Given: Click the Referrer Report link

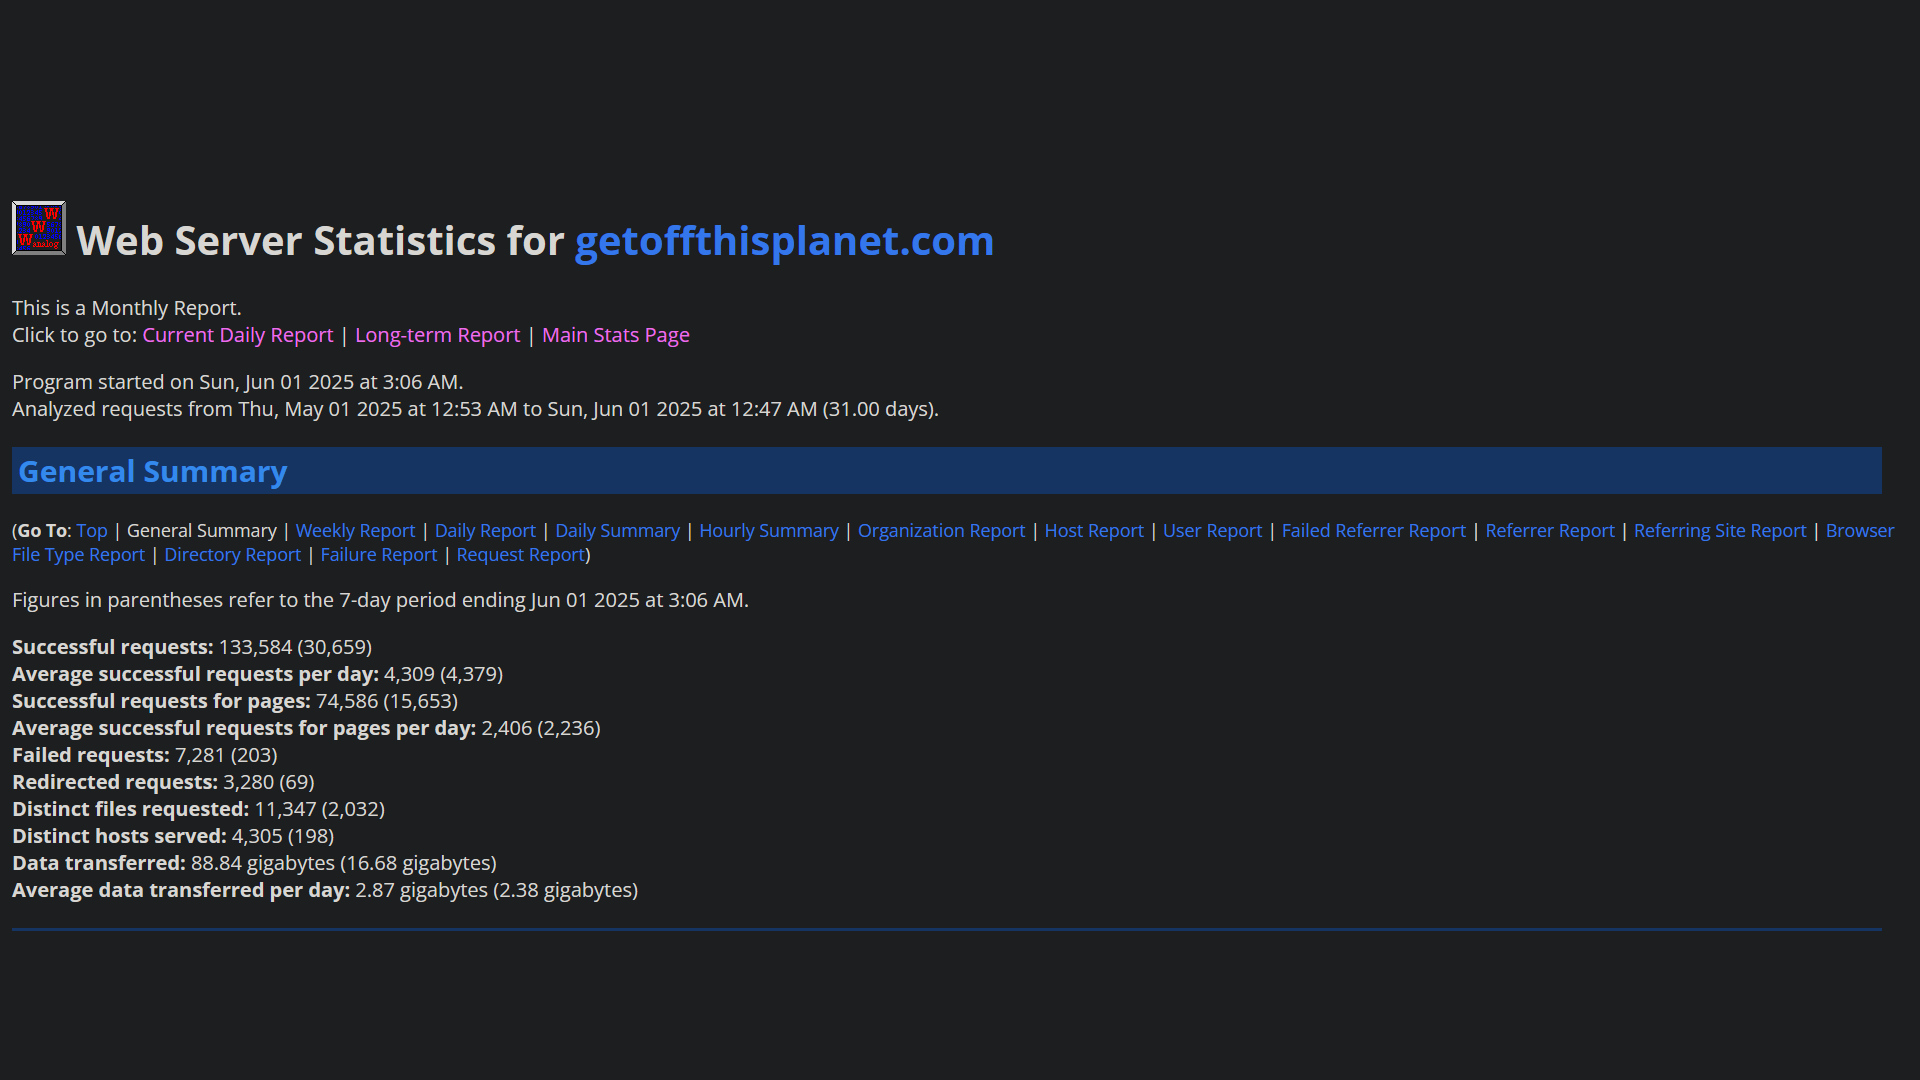Looking at the screenshot, I should 1550,531.
